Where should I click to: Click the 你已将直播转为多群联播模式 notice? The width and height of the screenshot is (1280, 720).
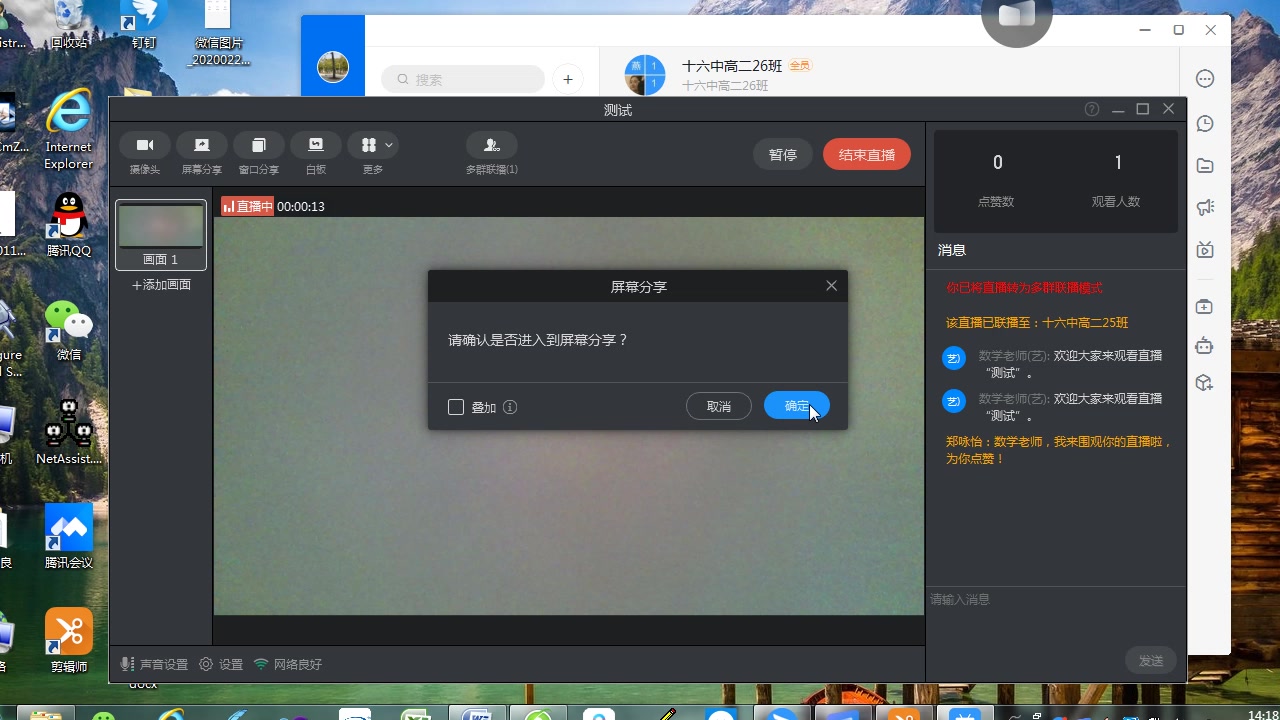(1024, 288)
